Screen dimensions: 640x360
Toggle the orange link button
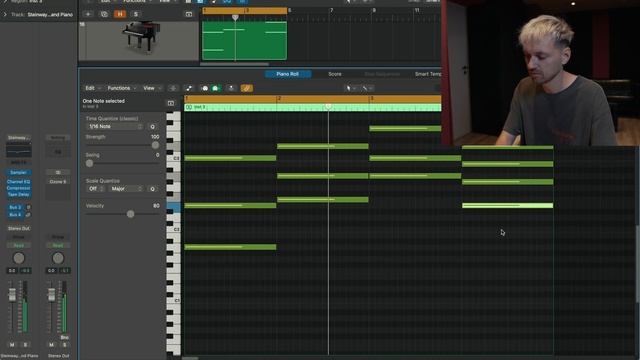coord(247,88)
